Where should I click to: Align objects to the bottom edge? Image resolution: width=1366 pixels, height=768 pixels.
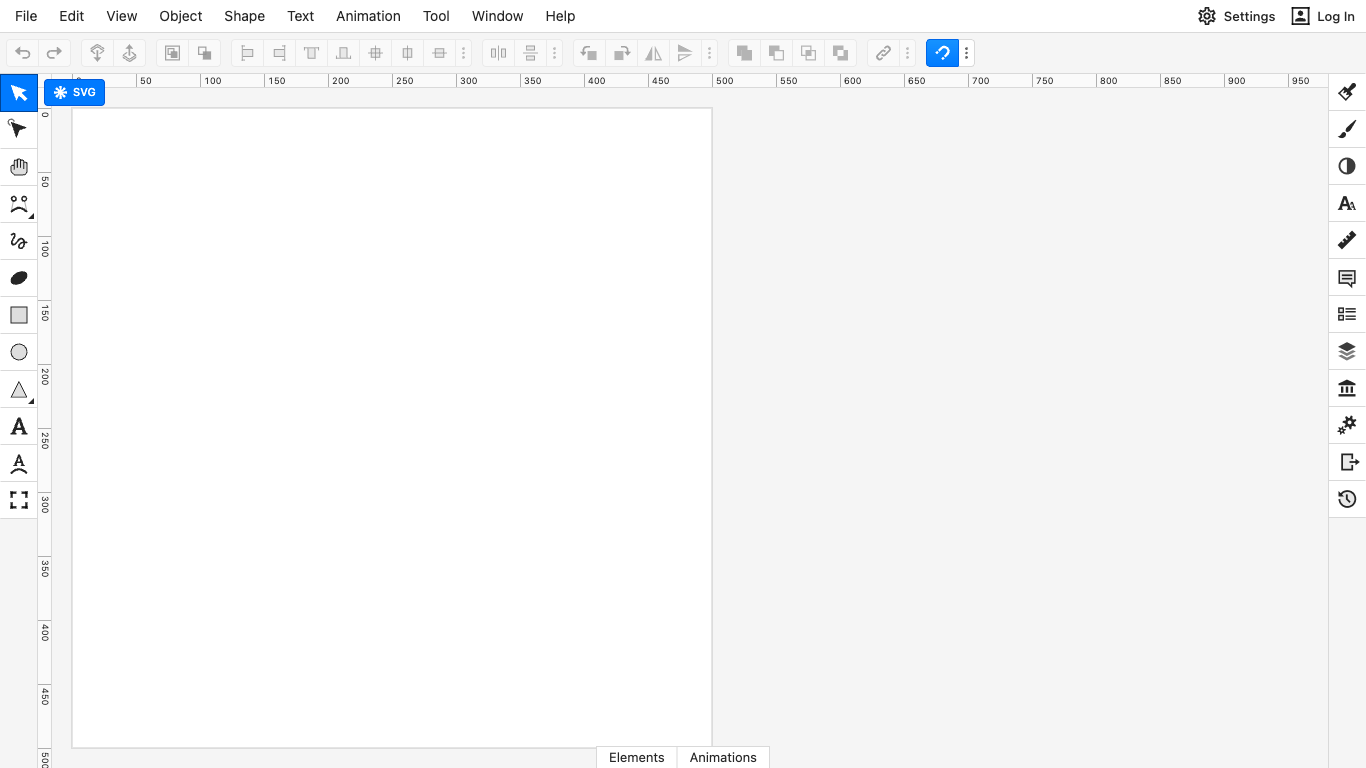(x=343, y=53)
